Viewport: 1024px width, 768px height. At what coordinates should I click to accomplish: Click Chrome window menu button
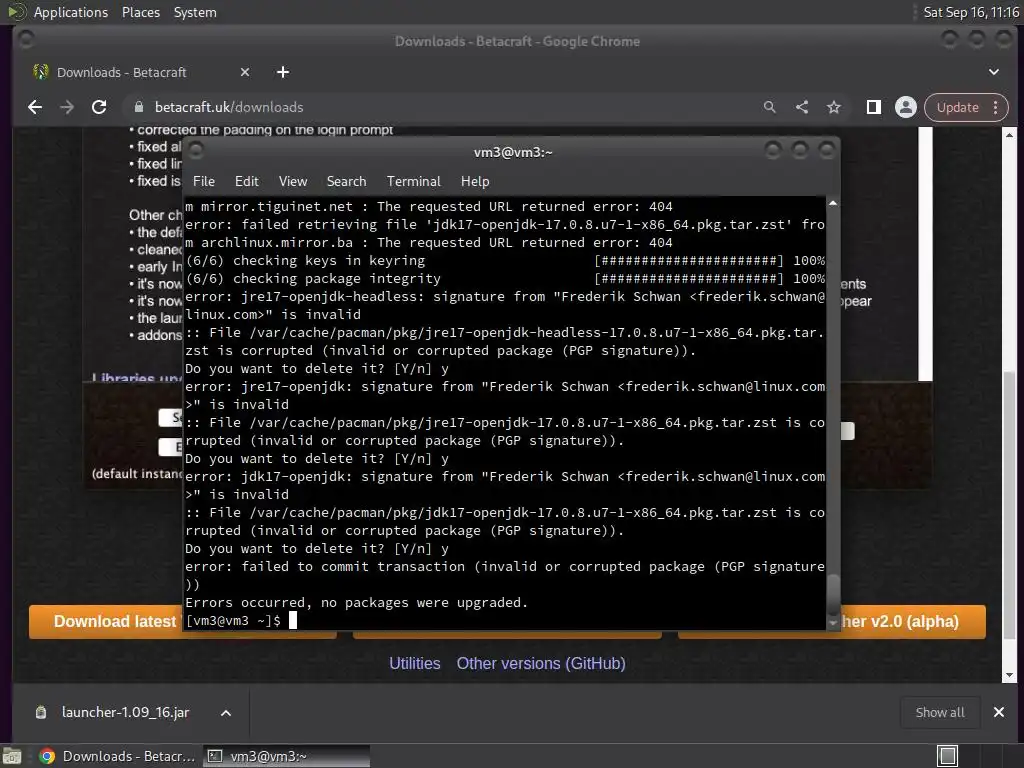point(27,40)
